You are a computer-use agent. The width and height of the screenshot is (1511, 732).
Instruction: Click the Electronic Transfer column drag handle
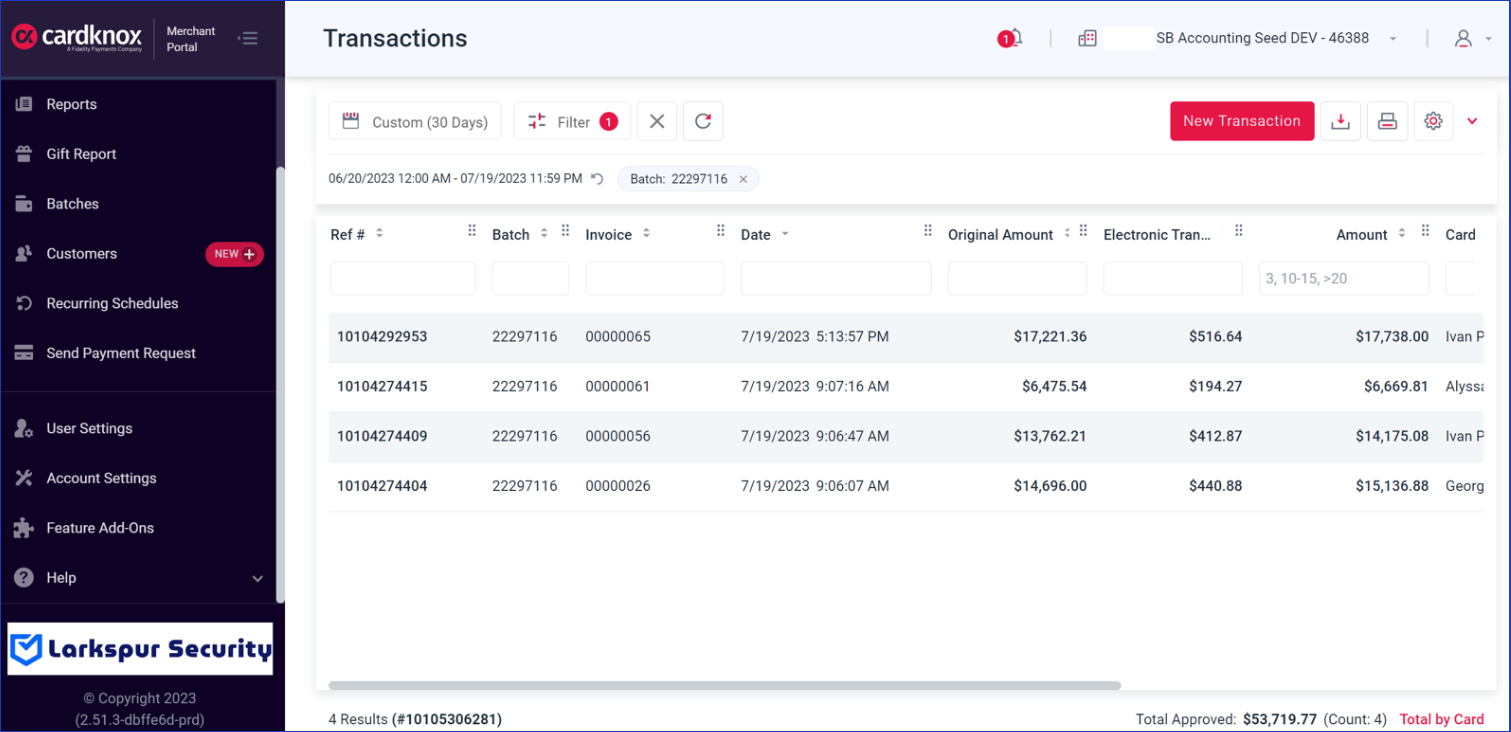[x=1238, y=231]
